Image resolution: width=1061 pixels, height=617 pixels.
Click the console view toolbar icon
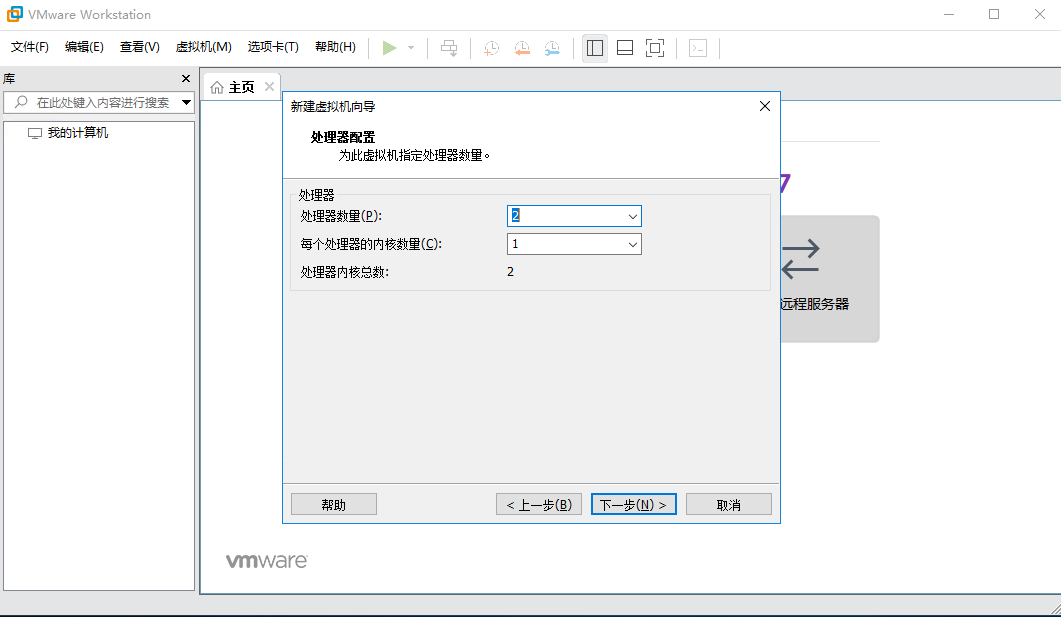(698, 48)
